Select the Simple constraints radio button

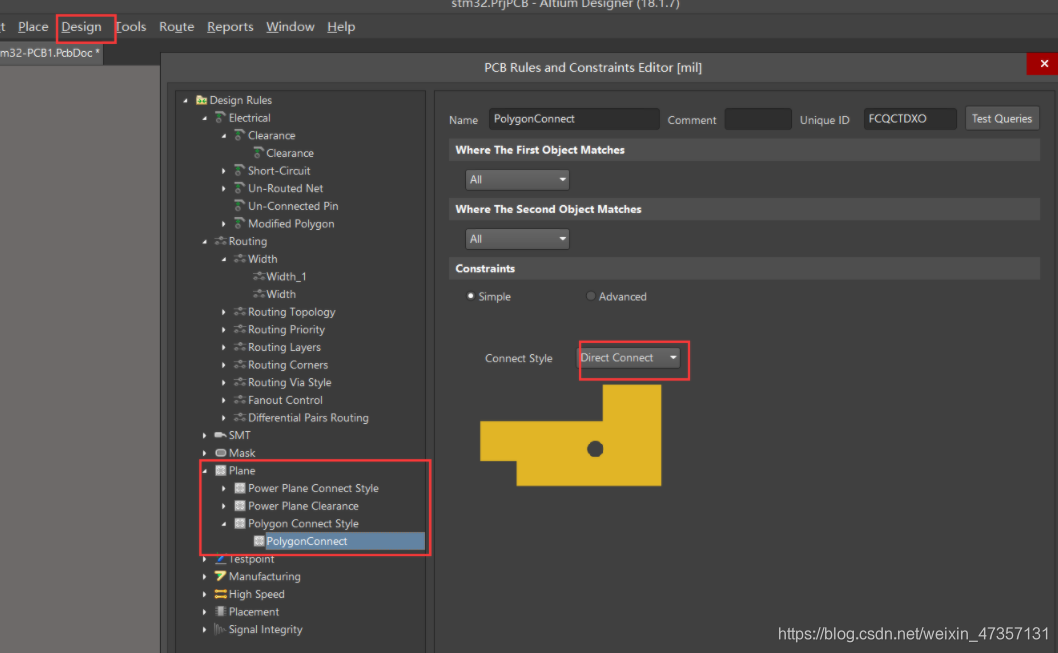point(470,296)
